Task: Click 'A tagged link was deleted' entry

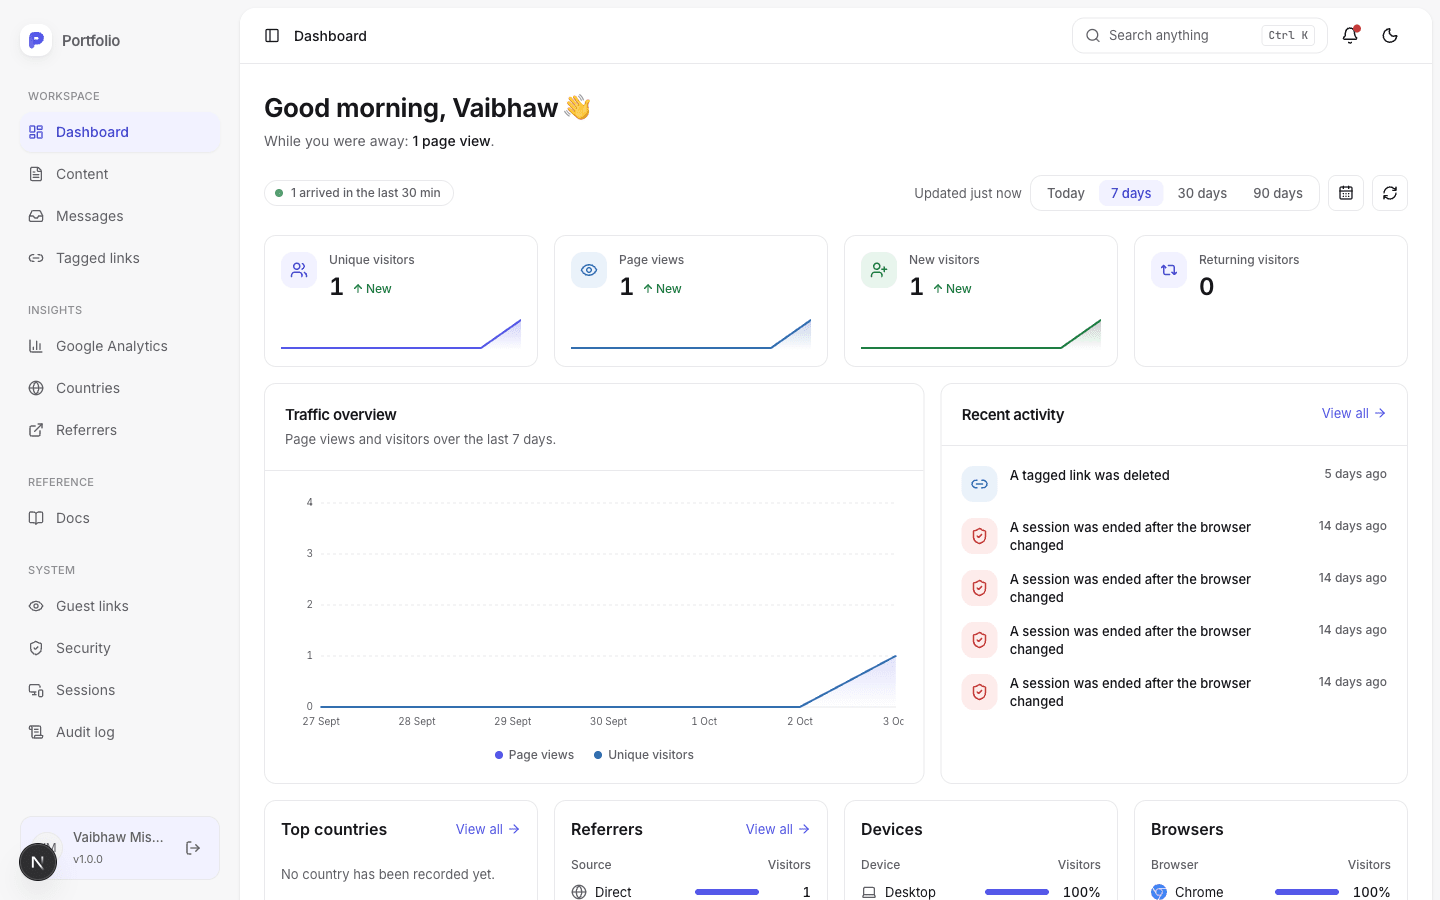Action: tap(1174, 484)
